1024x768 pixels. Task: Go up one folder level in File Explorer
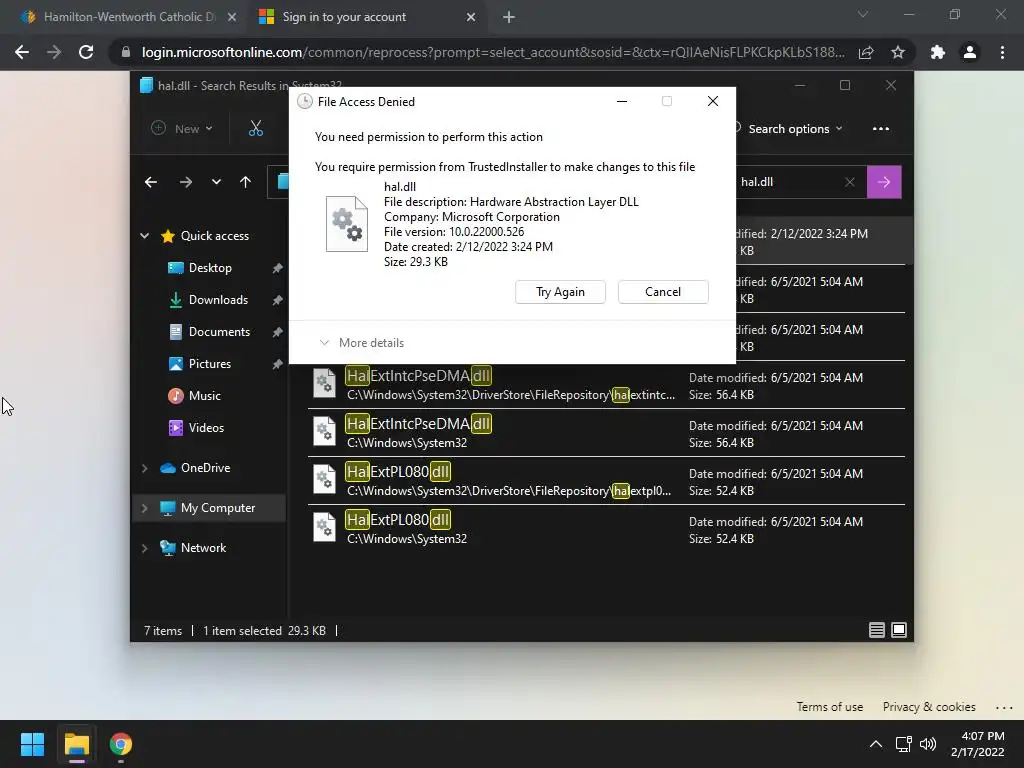coord(246,182)
